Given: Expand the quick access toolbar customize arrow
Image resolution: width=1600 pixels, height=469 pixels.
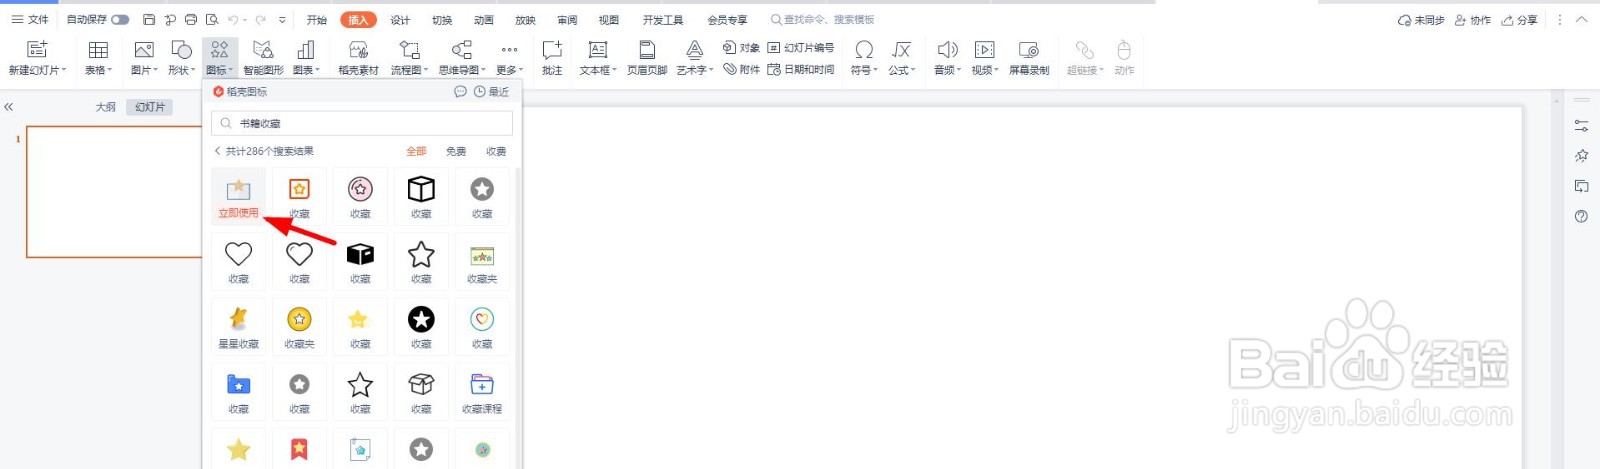Looking at the screenshot, I should 283,19.
